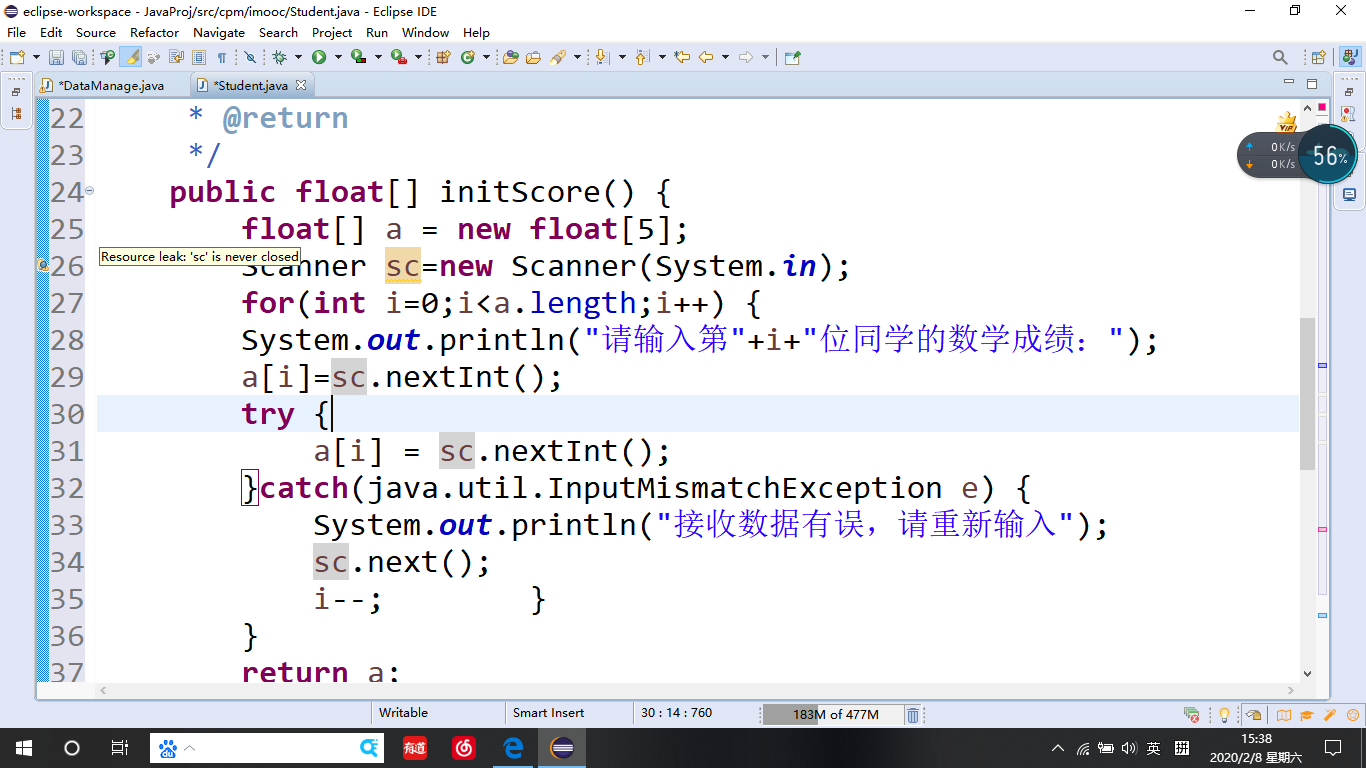Click the New Java Package icon
Screen dimensions: 1366x768
443,57
